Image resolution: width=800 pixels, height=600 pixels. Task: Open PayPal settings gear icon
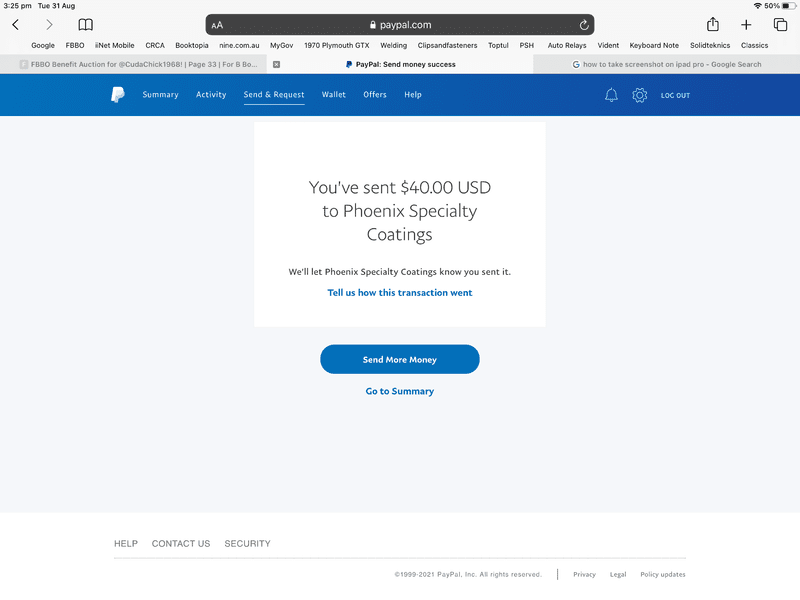tap(640, 95)
